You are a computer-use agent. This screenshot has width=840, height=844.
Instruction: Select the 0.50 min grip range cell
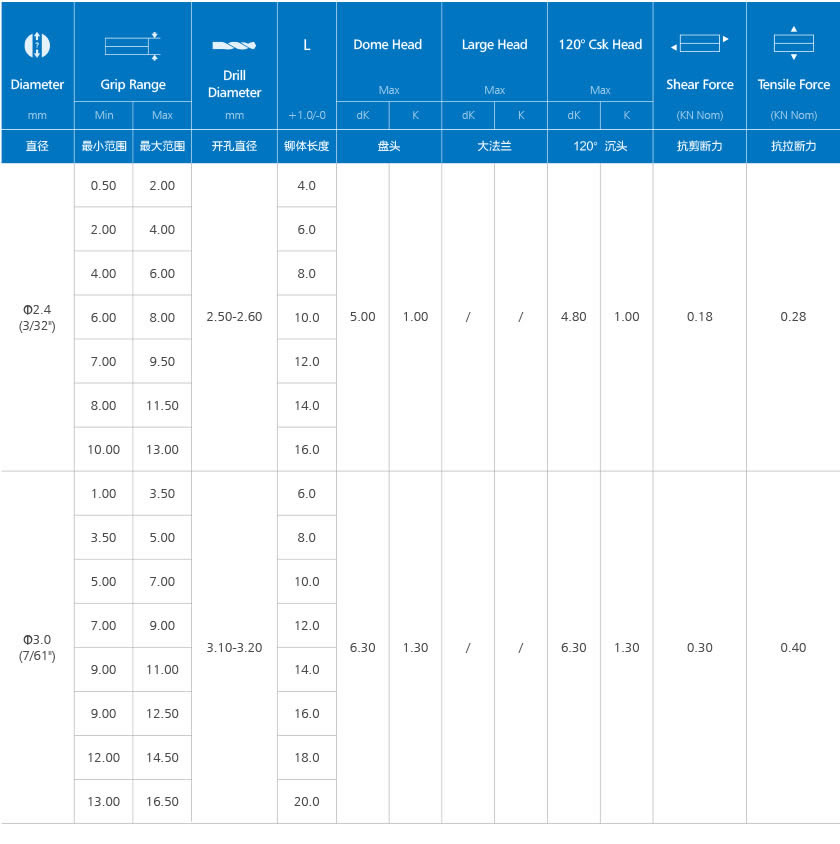[104, 186]
